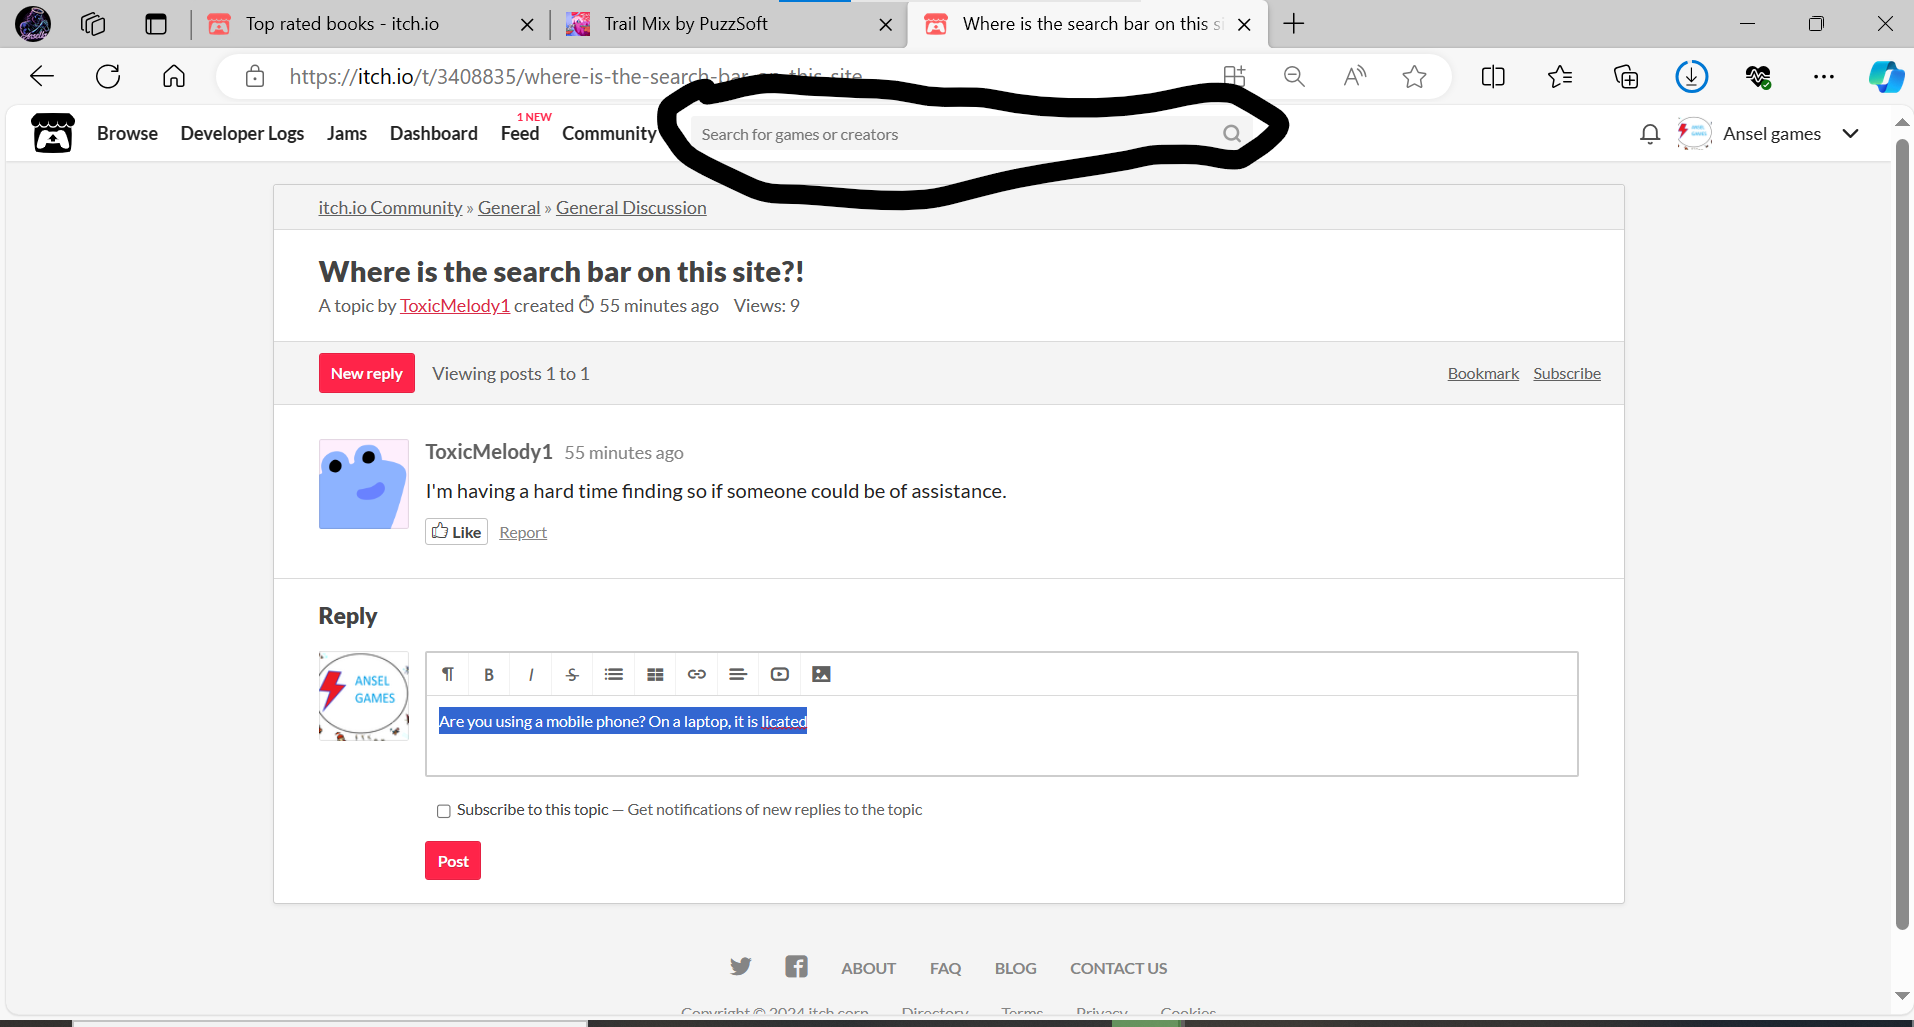The image size is (1914, 1027).
Task: Click the paragraph format icon in the editor
Action: tap(448, 674)
